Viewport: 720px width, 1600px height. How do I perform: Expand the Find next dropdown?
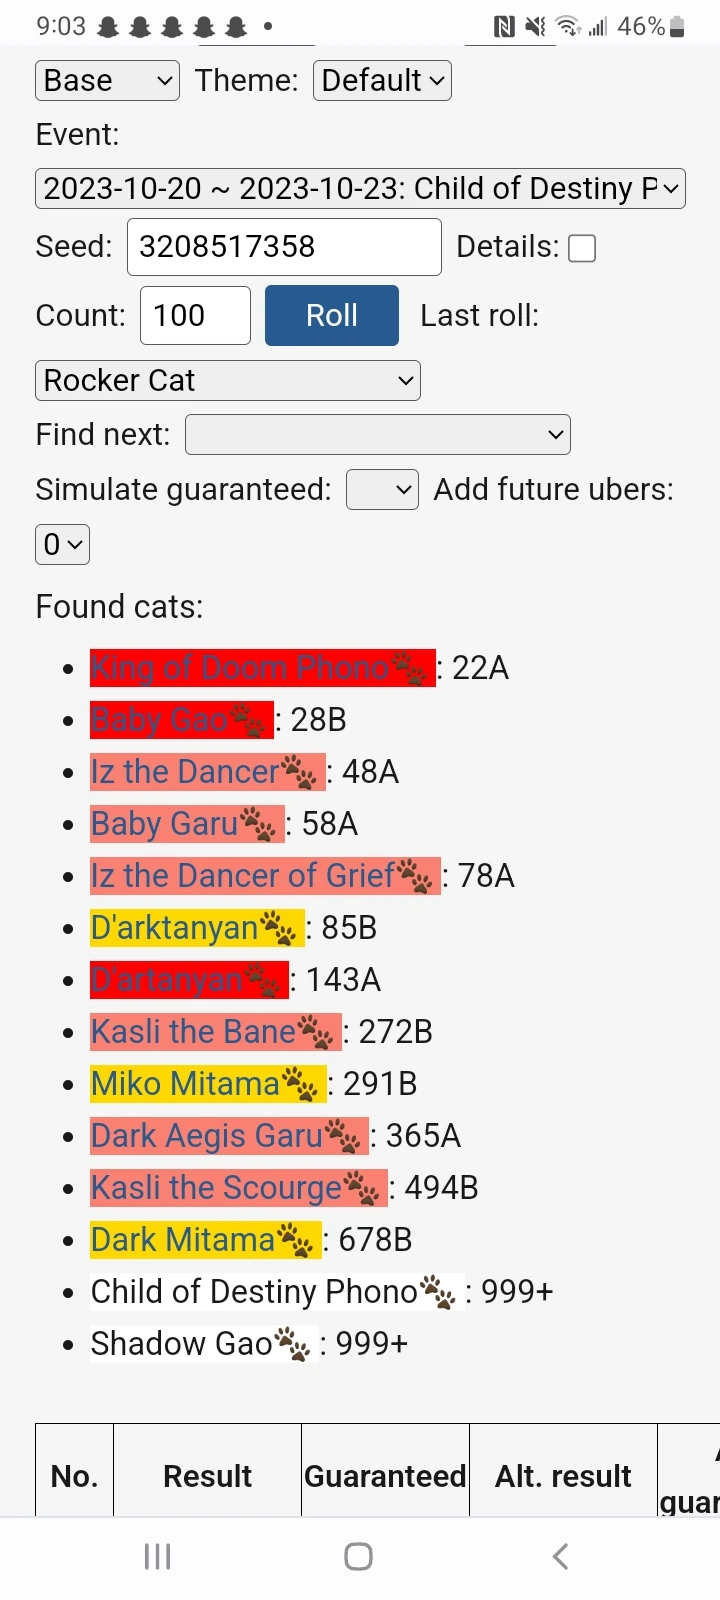pos(377,434)
